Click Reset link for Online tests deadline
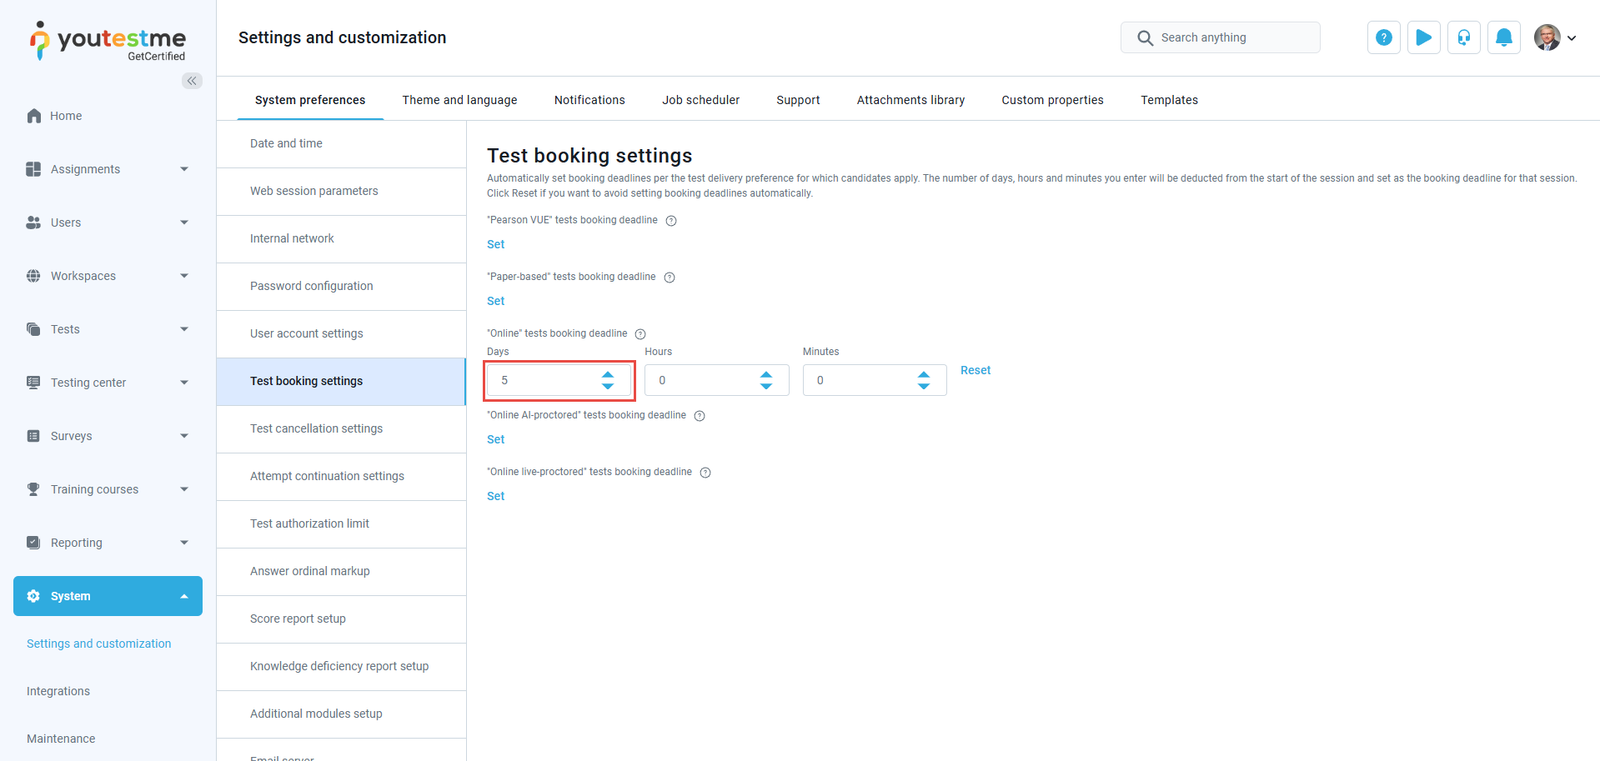The height and width of the screenshot is (761, 1600). tap(975, 370)
